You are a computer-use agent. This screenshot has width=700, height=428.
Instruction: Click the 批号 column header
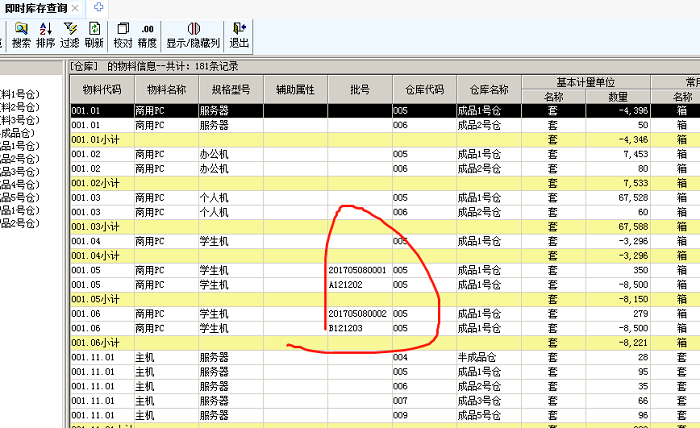point(359,89)
